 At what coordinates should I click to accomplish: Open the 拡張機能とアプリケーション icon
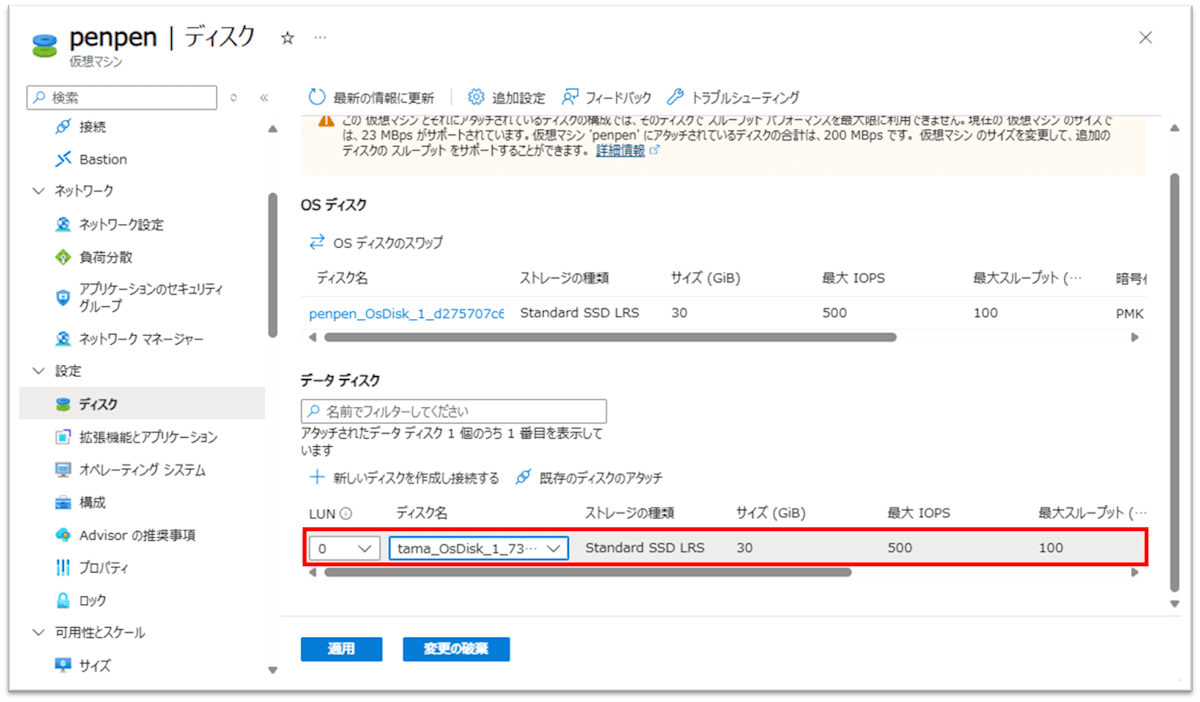63,437
